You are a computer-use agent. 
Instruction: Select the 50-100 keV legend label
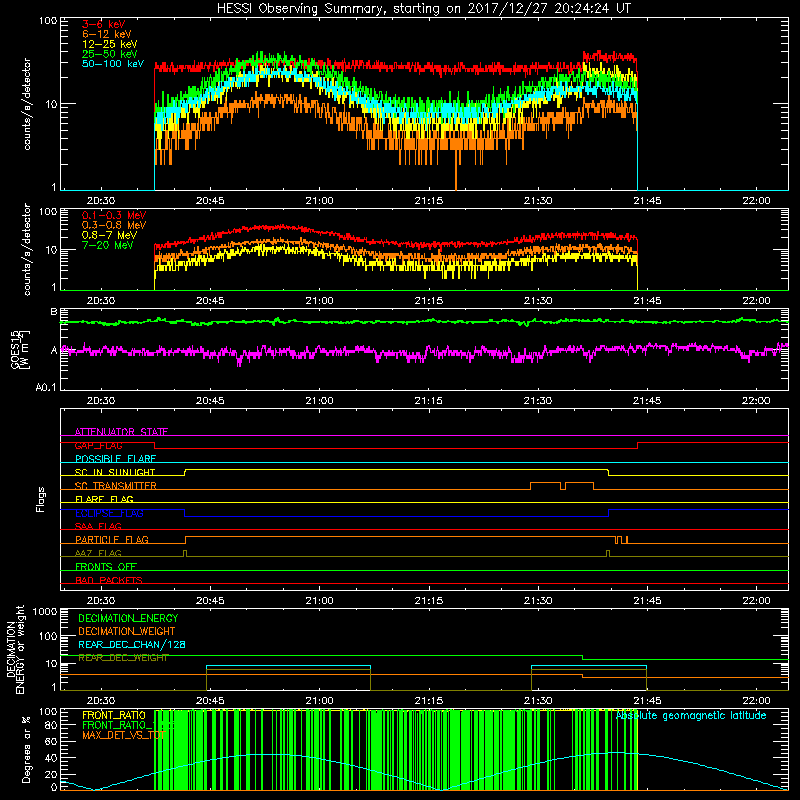[113, 64]
